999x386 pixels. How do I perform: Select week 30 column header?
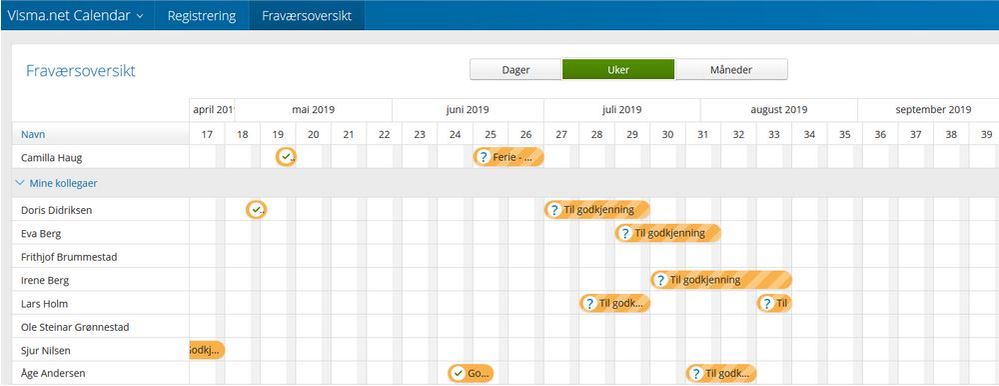pos(668,134)
